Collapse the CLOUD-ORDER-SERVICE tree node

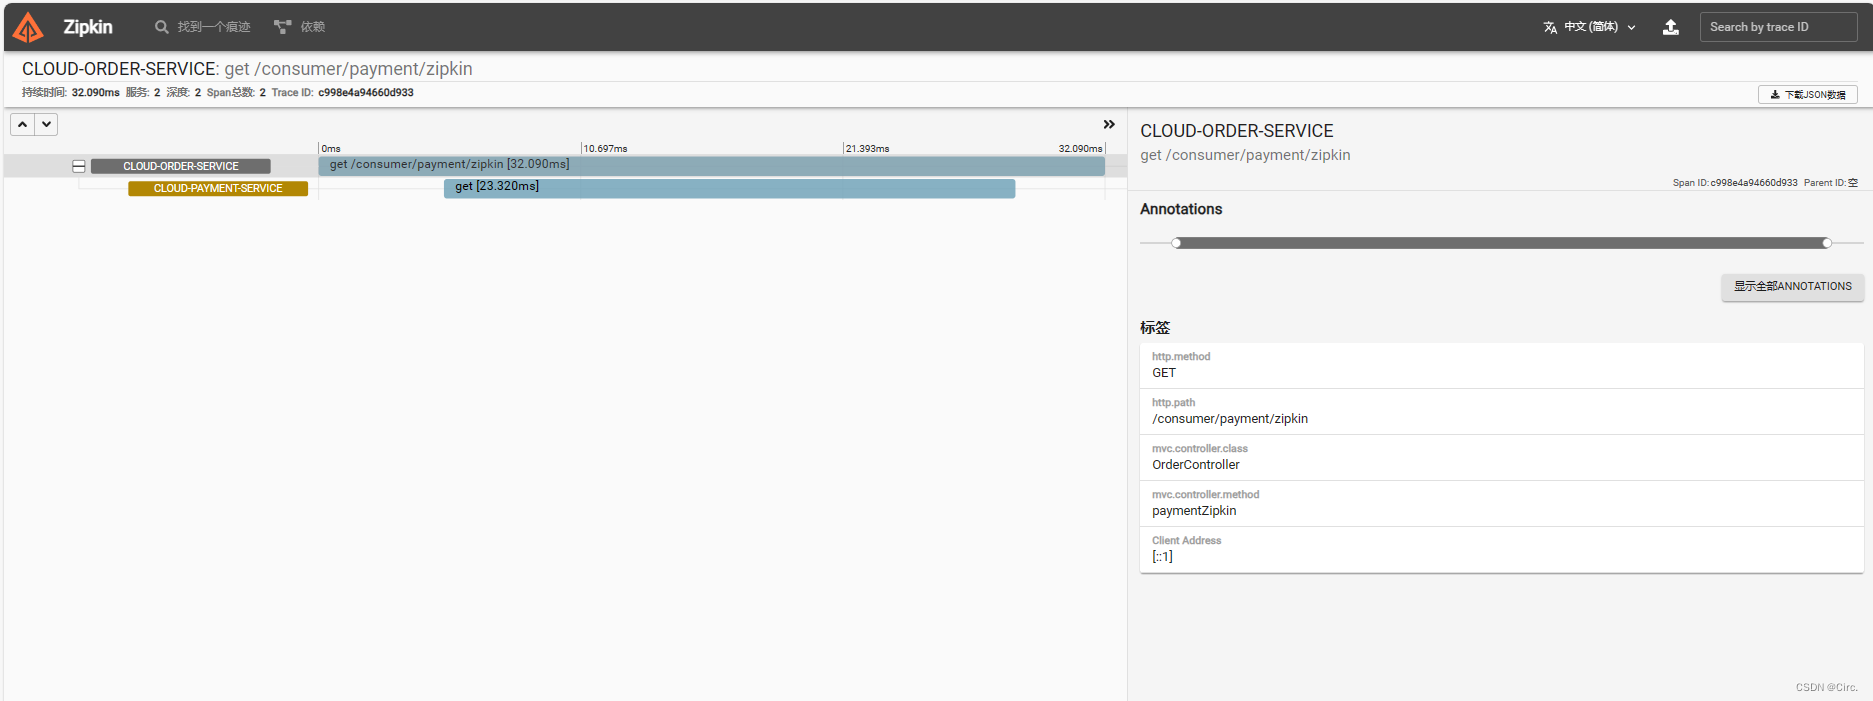pyautogui.click(x=79, y=166)
